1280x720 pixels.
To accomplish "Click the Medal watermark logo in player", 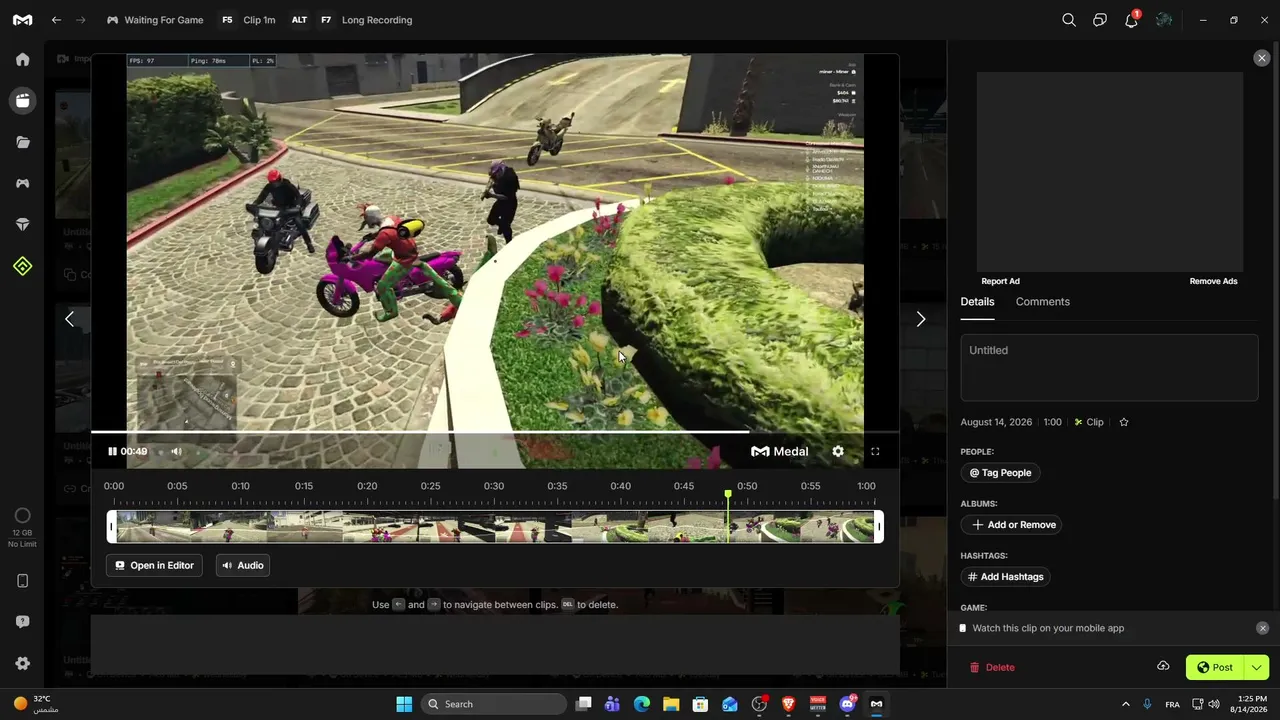I will click(x=780, y=451).
